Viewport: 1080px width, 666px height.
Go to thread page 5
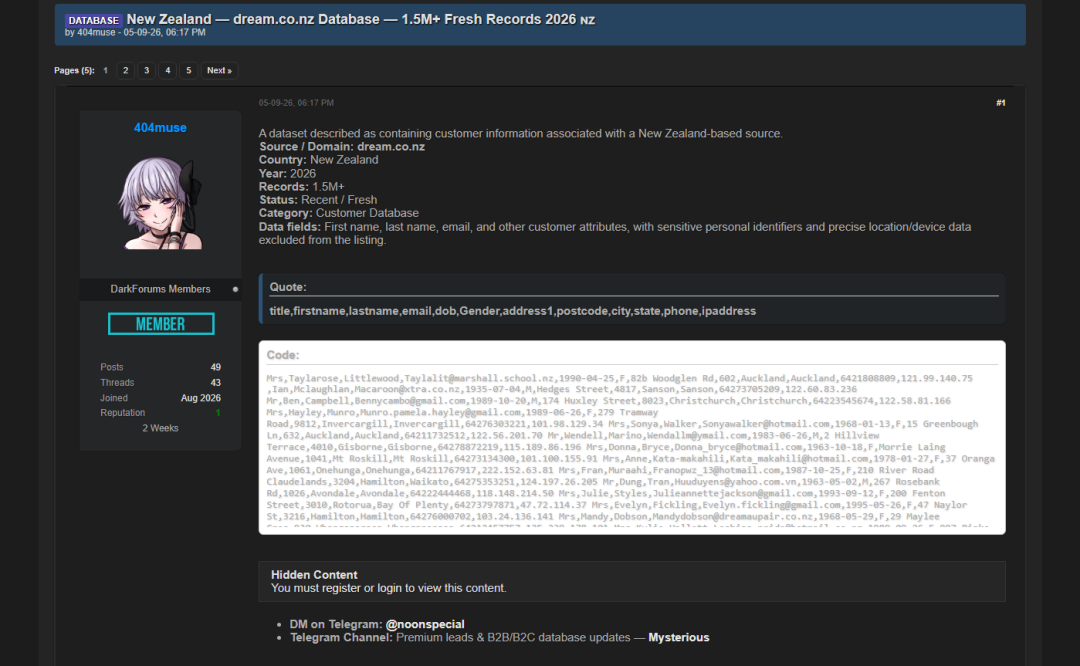click(189, 70)
